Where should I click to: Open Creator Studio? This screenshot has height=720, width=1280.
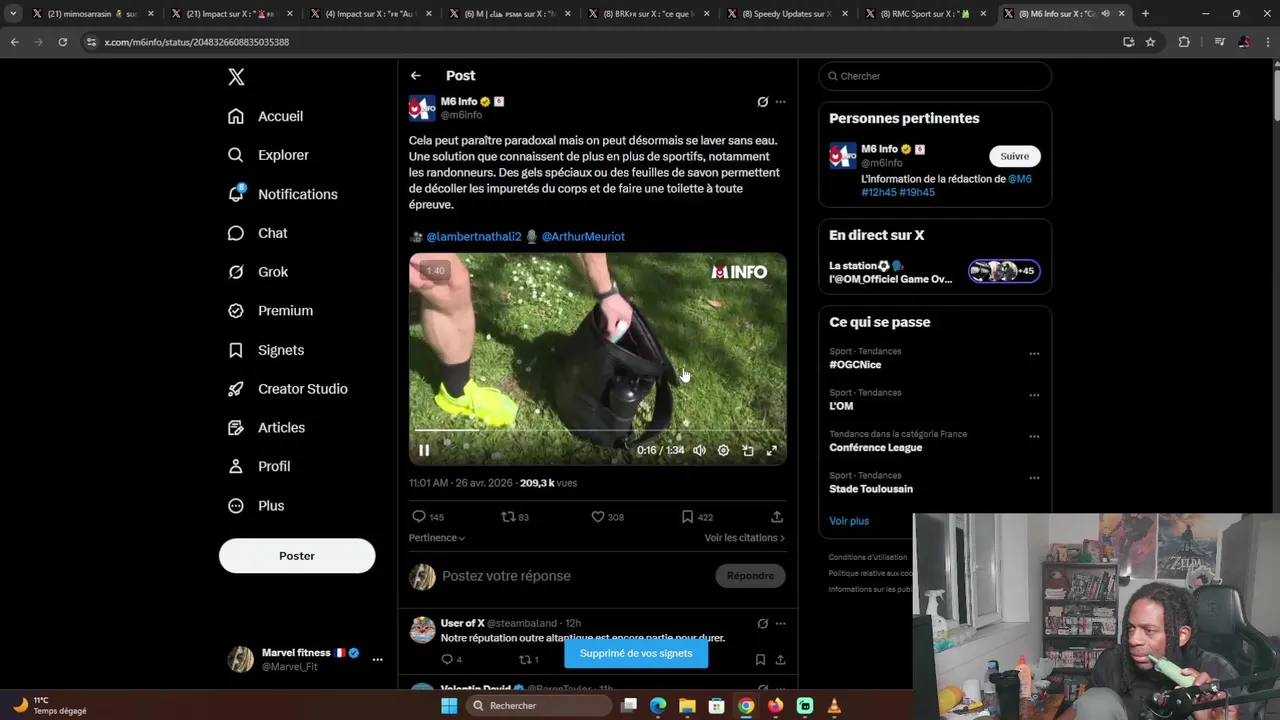click(x=287, y=389)
